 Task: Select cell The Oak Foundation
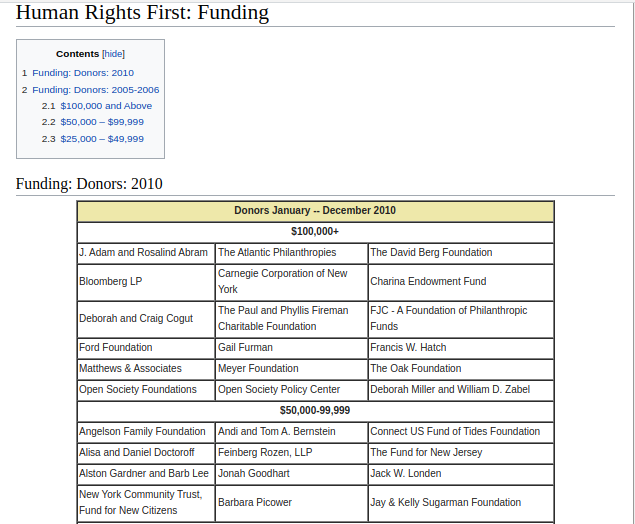(461, 369)
